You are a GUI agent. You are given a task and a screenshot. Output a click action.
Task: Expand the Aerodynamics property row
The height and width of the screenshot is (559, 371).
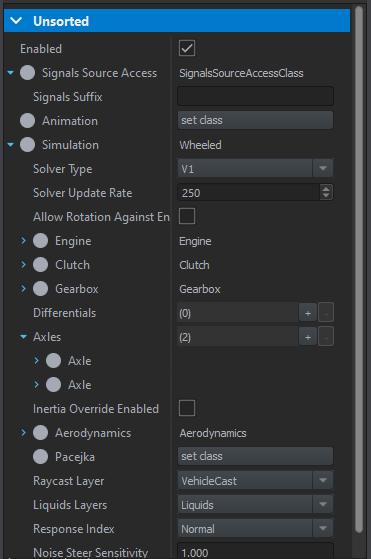[x=24, y=432]
